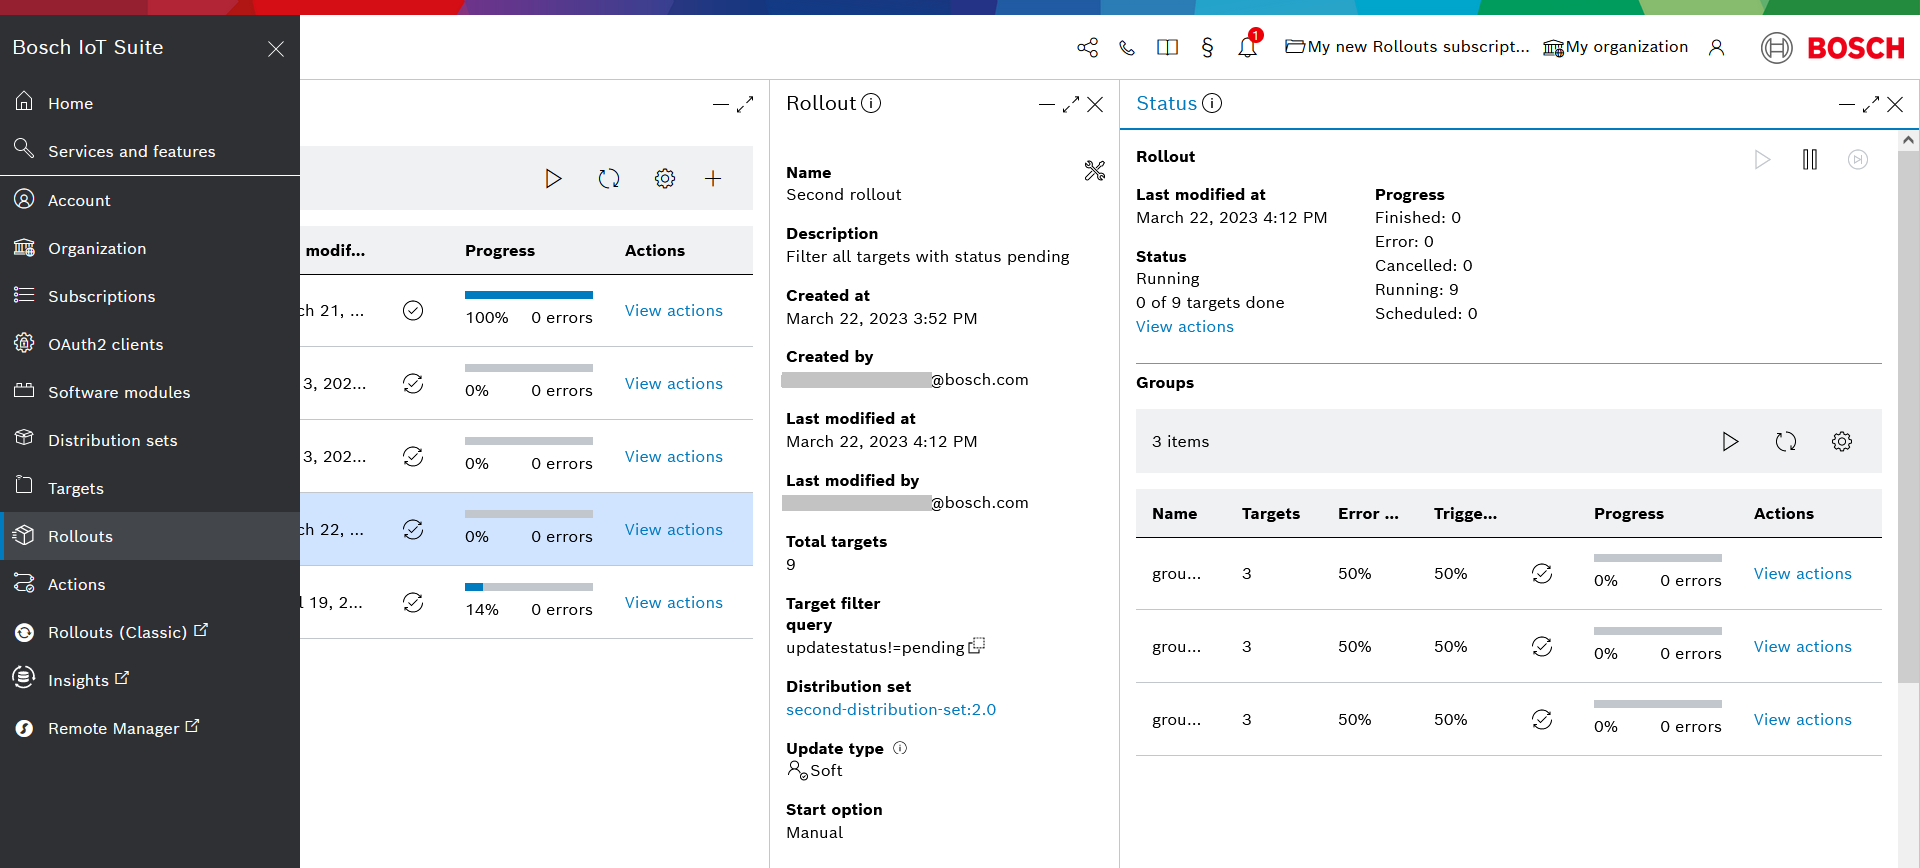Click the notification bell icon
Screen dimensions: 1920x868
click(x=1247, y=47)
